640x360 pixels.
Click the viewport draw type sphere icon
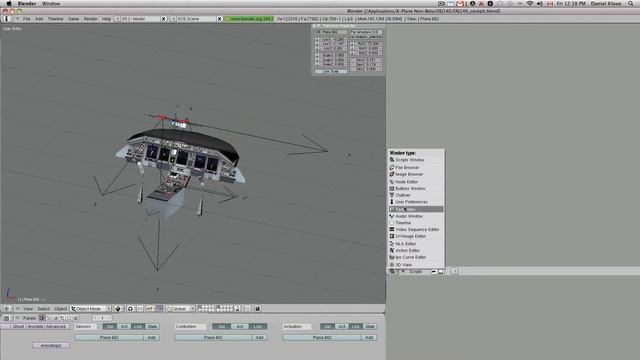(118, 309)
